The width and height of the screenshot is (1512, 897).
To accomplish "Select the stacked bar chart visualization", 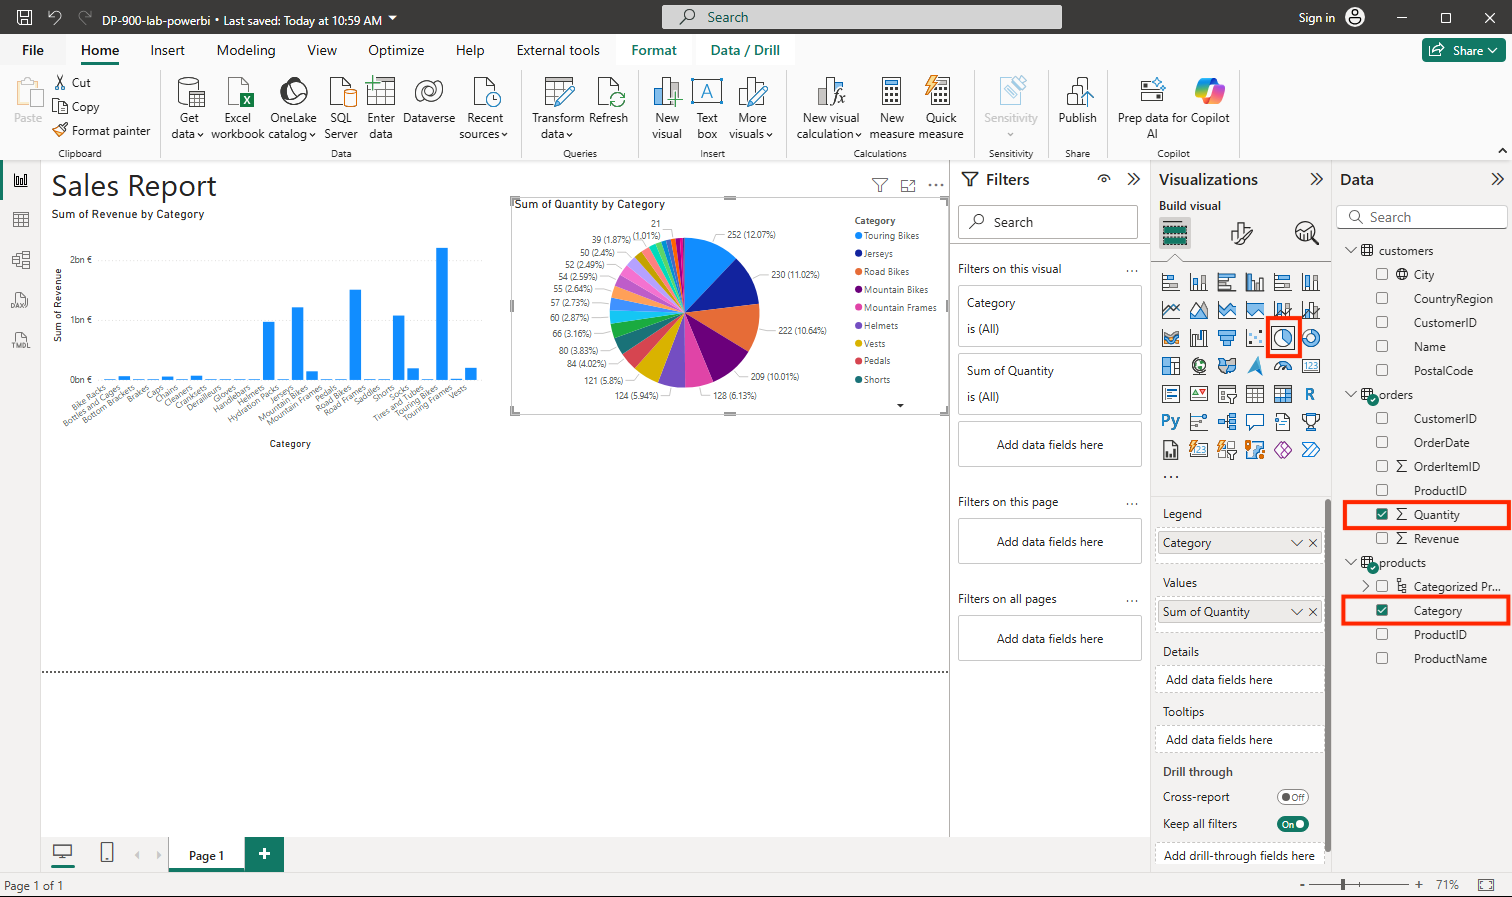I will [1171, 282].
